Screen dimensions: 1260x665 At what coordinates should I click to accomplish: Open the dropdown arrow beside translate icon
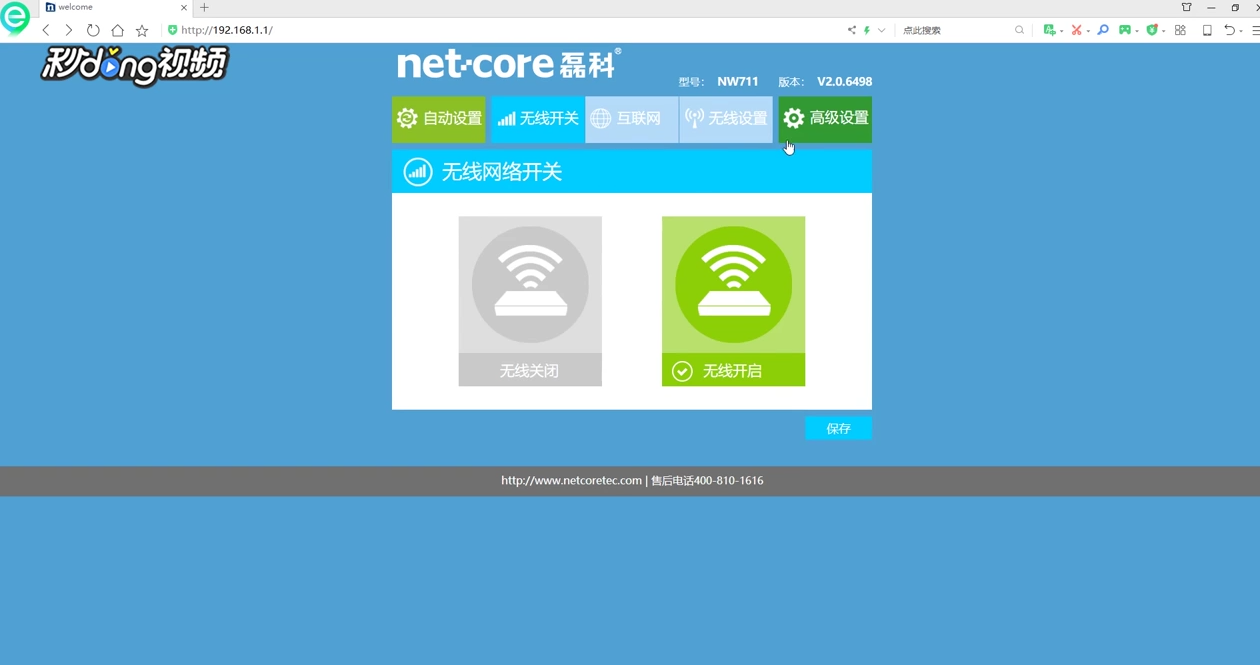(x=1061, y=31)
